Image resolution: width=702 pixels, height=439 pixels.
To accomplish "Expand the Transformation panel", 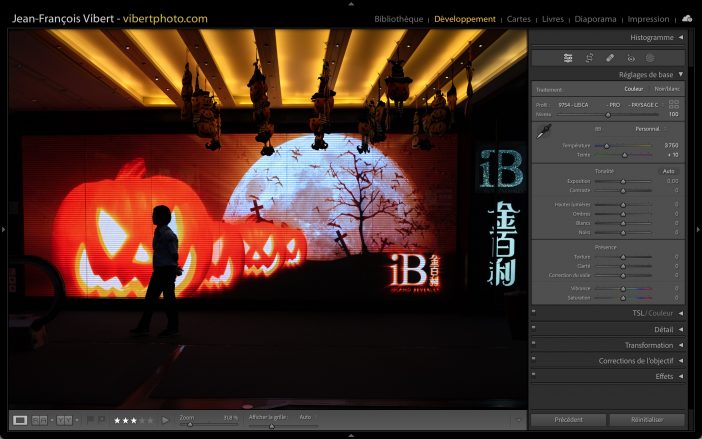I will coord(681,345).
